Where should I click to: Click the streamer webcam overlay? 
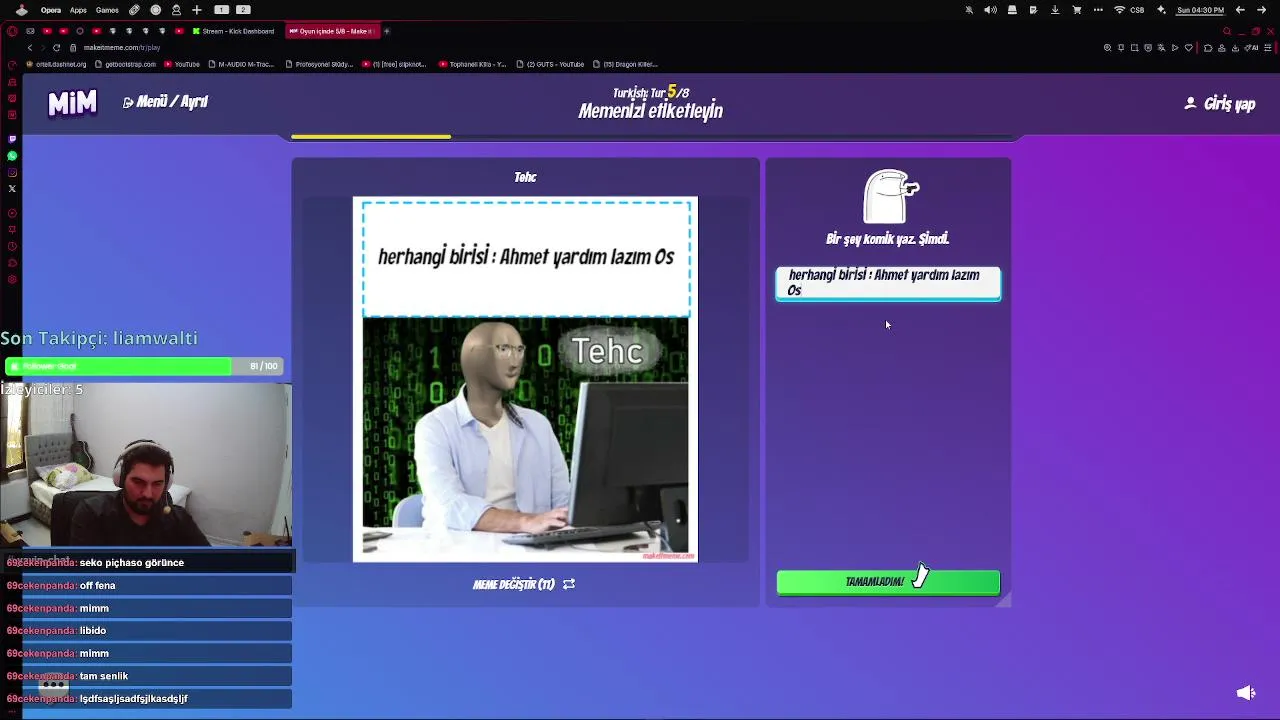point(146,464)
